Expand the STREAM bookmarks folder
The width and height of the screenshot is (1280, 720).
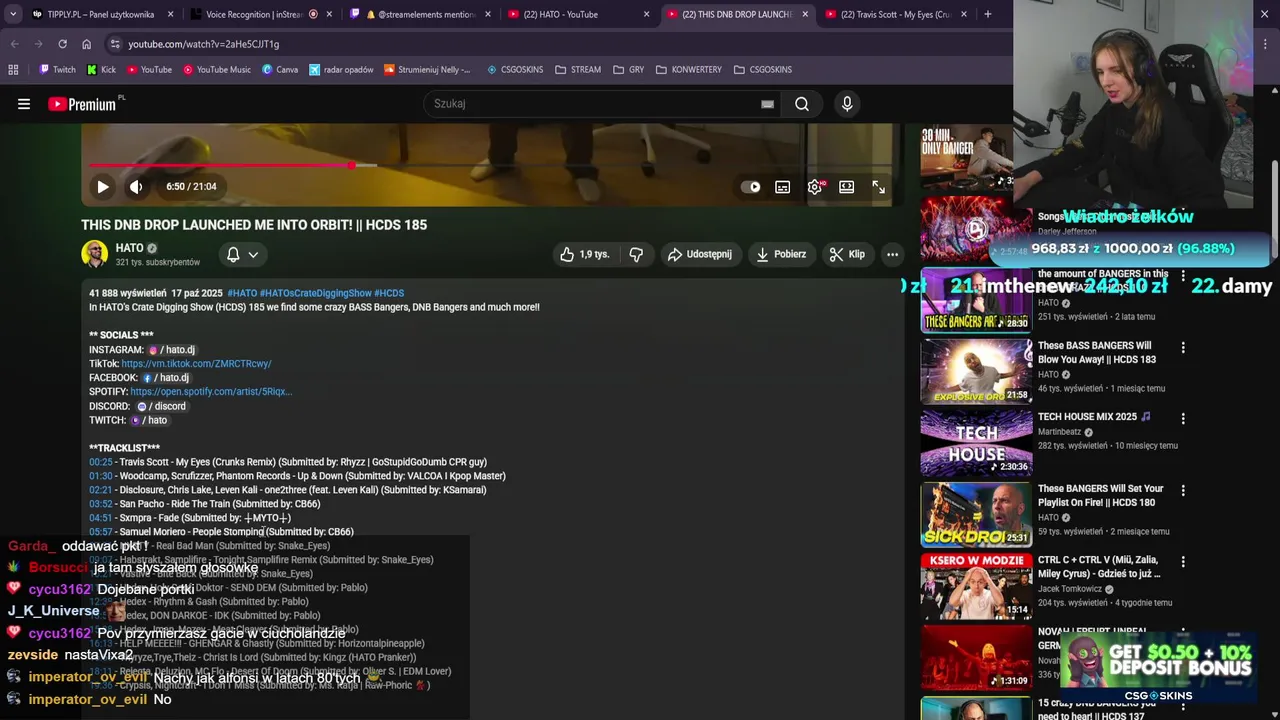click(x=578, y=70)
